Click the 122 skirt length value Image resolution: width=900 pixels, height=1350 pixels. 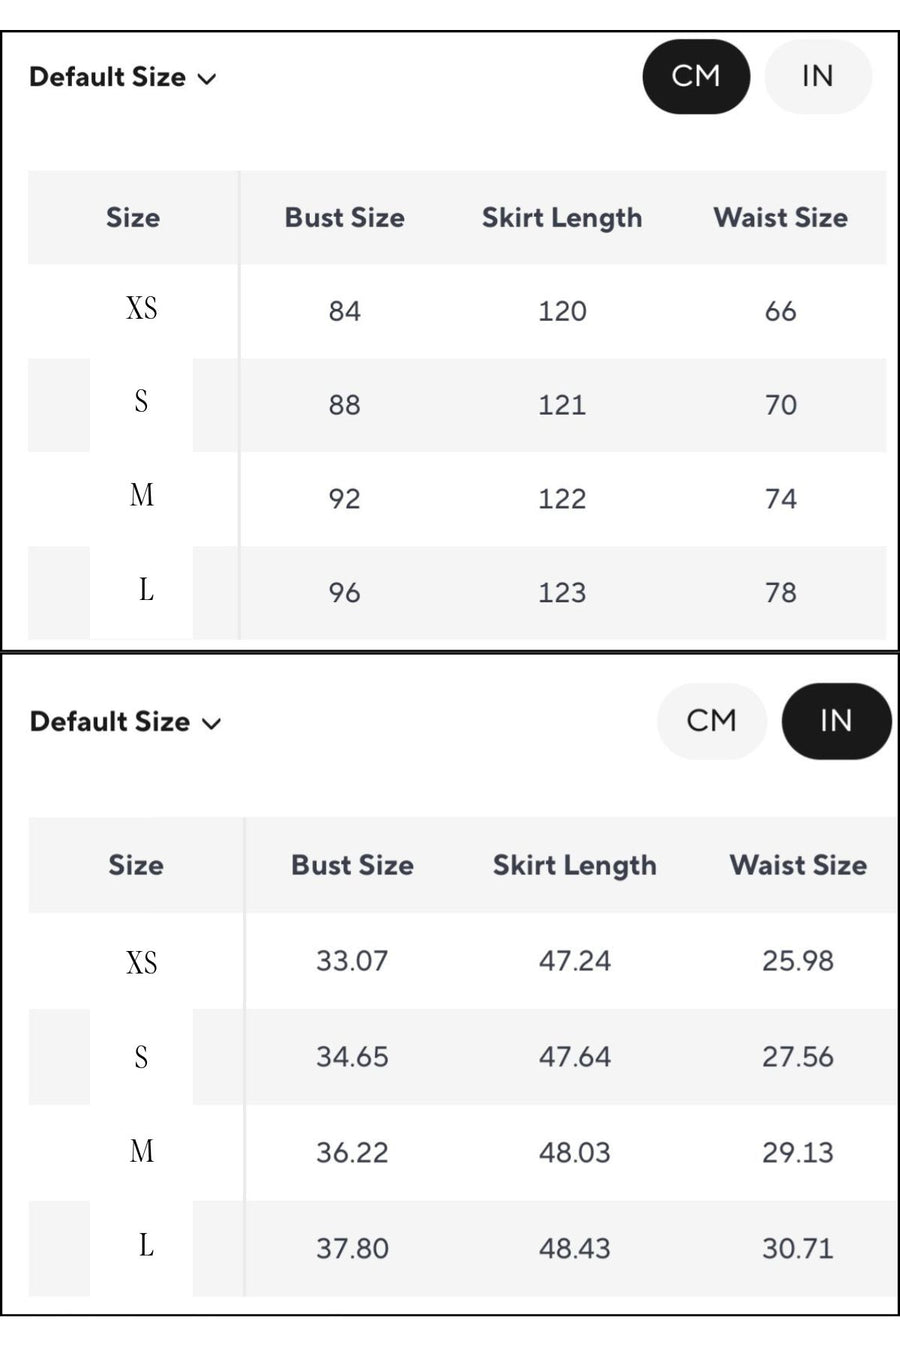click(x=562, y=499)
